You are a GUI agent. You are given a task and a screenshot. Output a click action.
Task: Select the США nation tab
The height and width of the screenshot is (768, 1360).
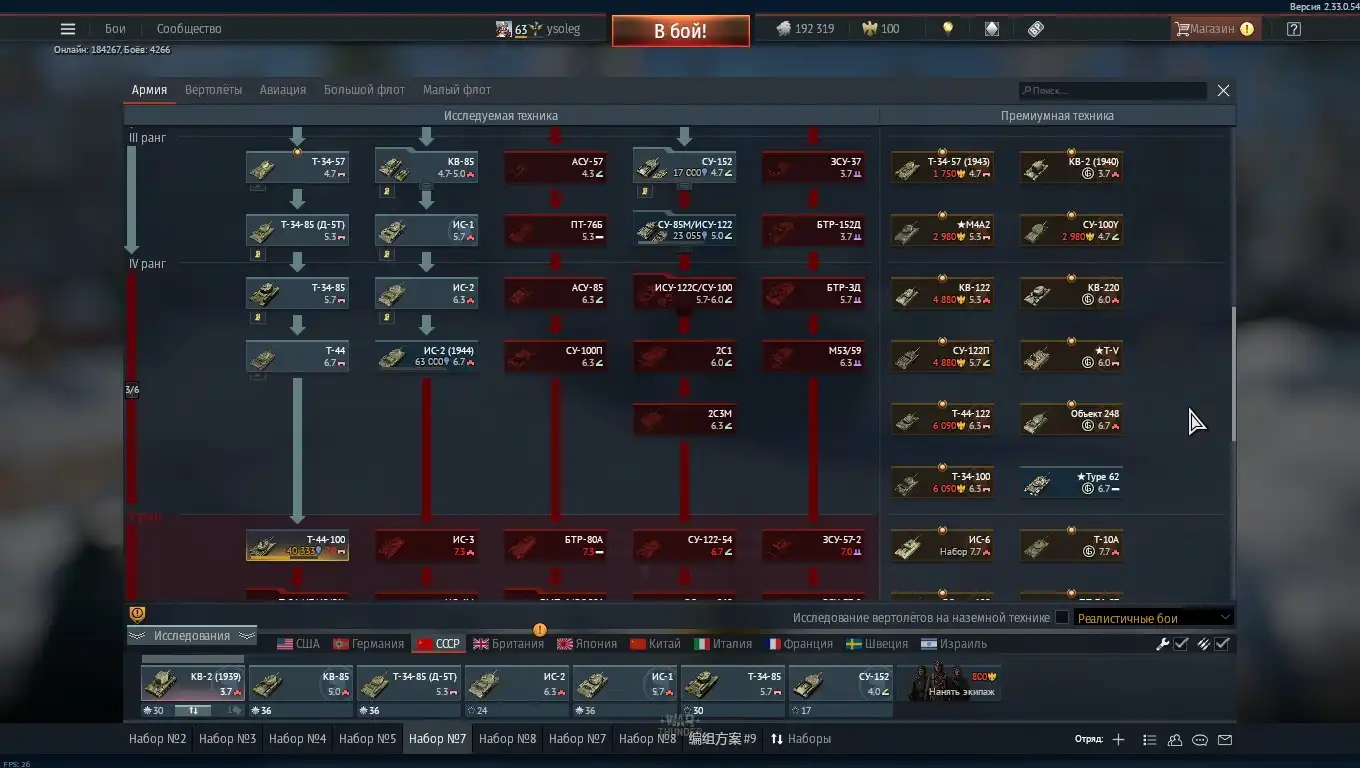tap(298, 644)
